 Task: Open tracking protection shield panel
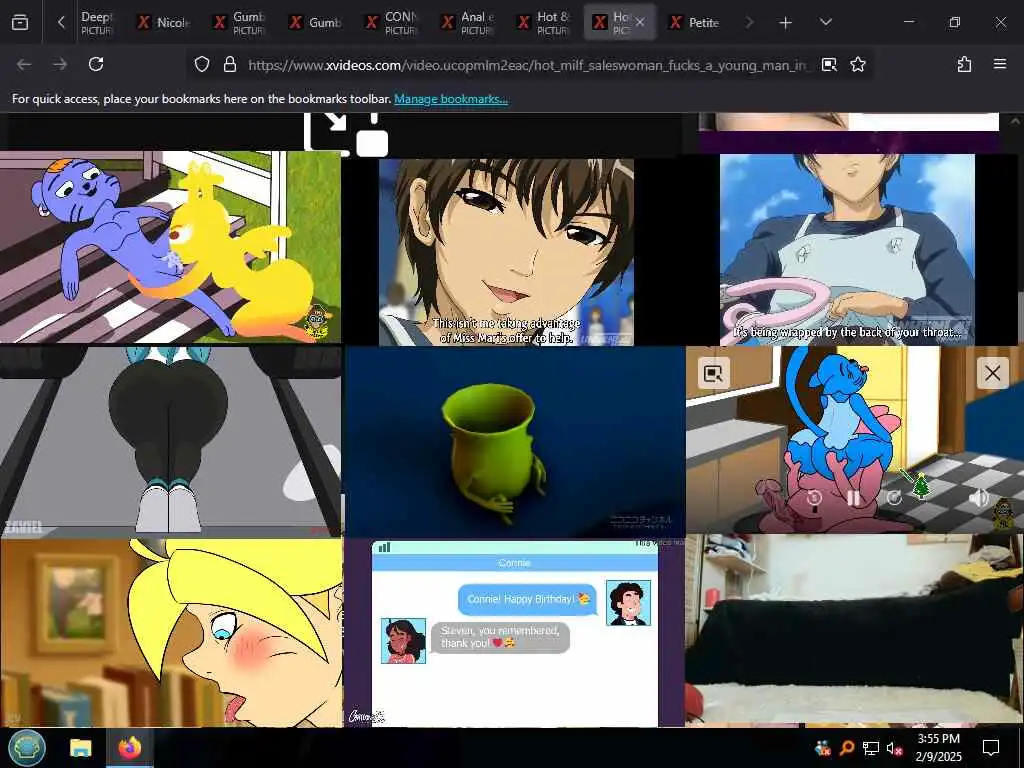coord(202,65)
